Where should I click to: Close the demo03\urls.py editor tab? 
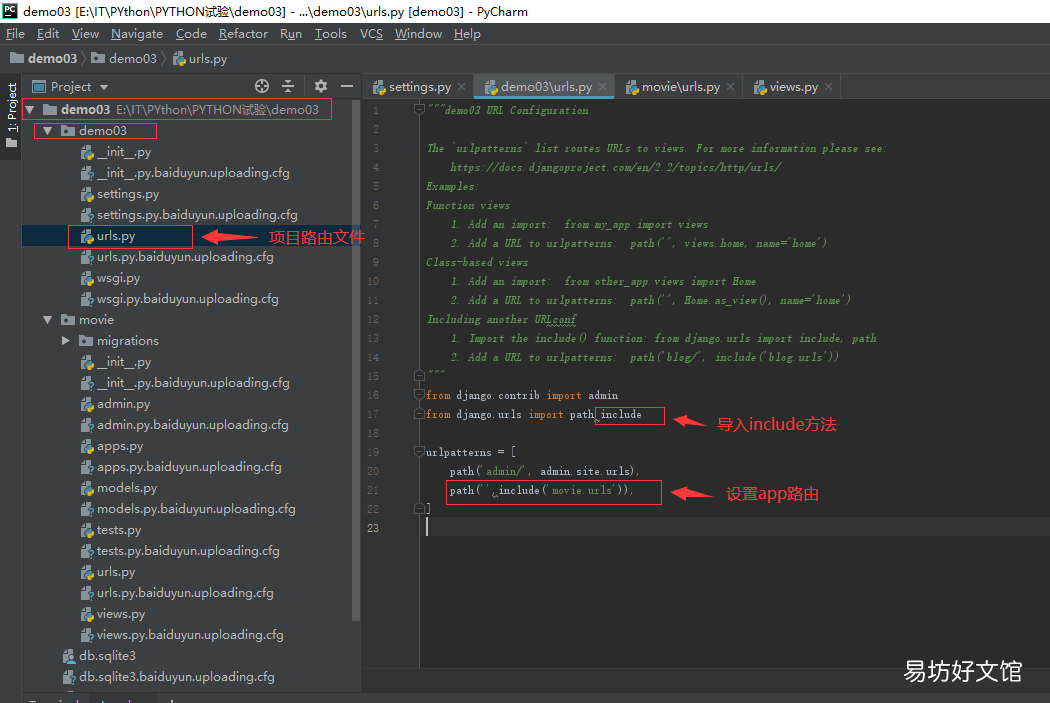tap(603, 87)
